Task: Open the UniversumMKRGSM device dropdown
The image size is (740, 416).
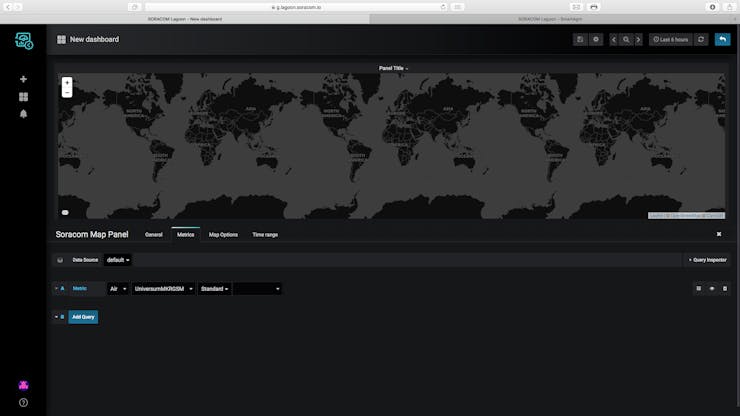Action: point(163,289)
